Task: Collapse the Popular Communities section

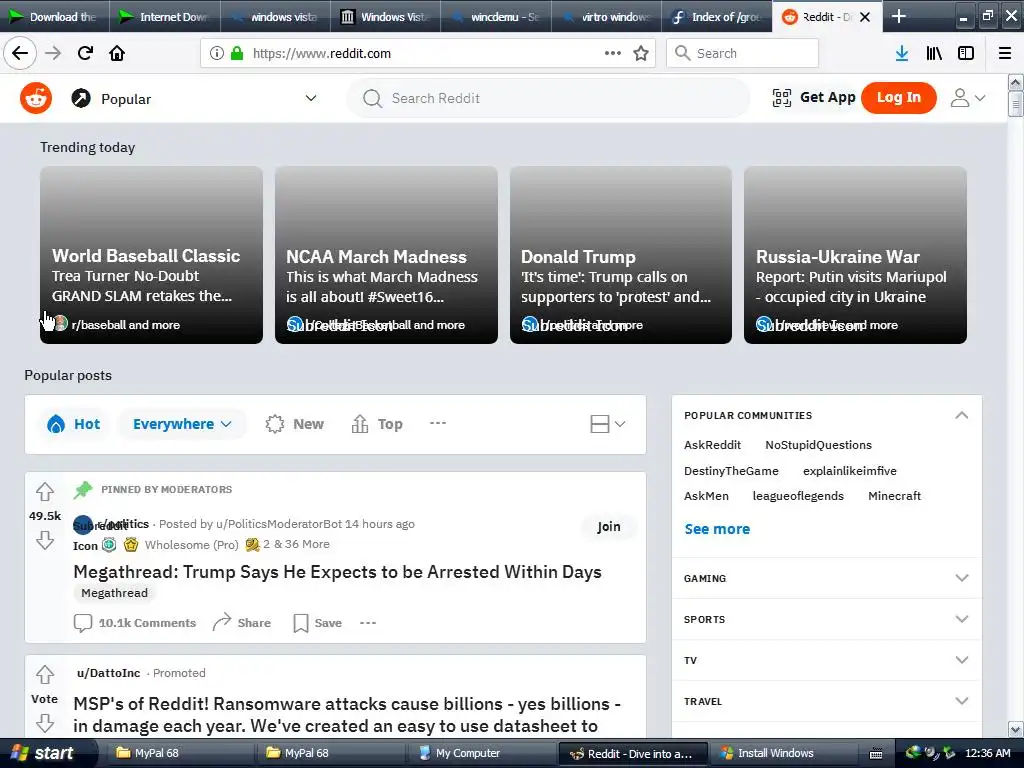Action: pos(961,415)
